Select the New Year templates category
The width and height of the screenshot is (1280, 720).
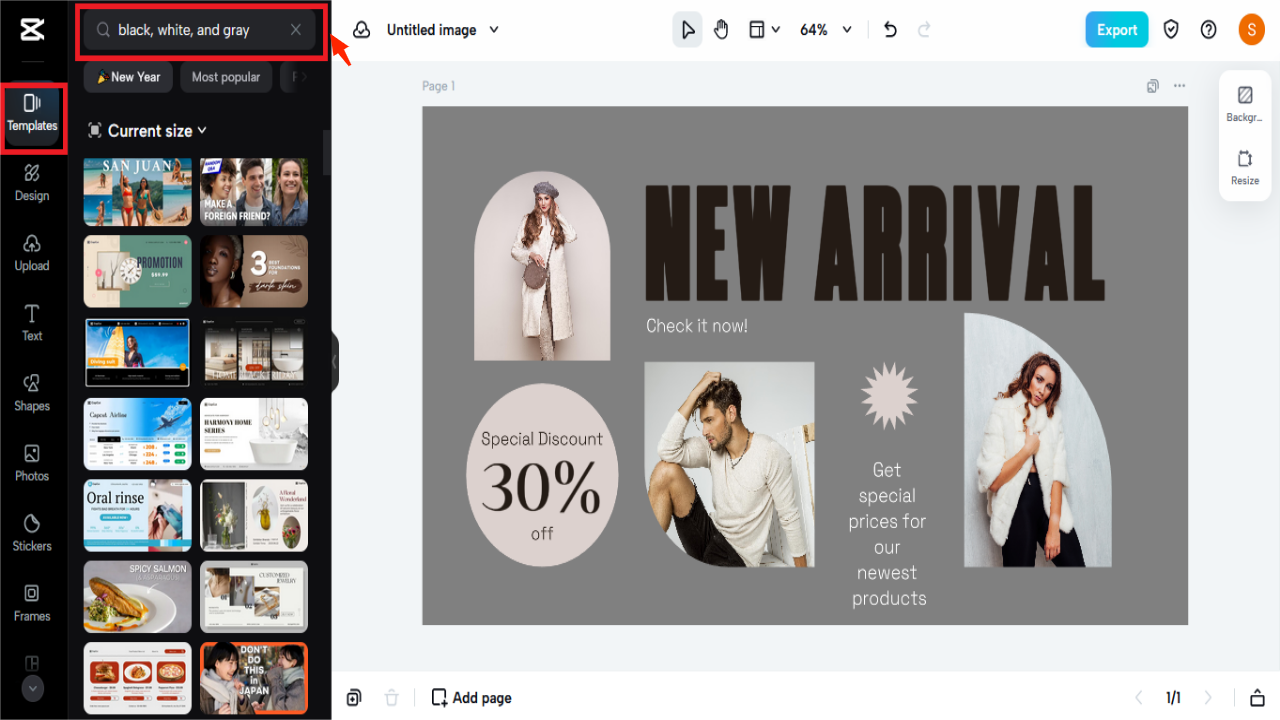(x=127, y=76)
